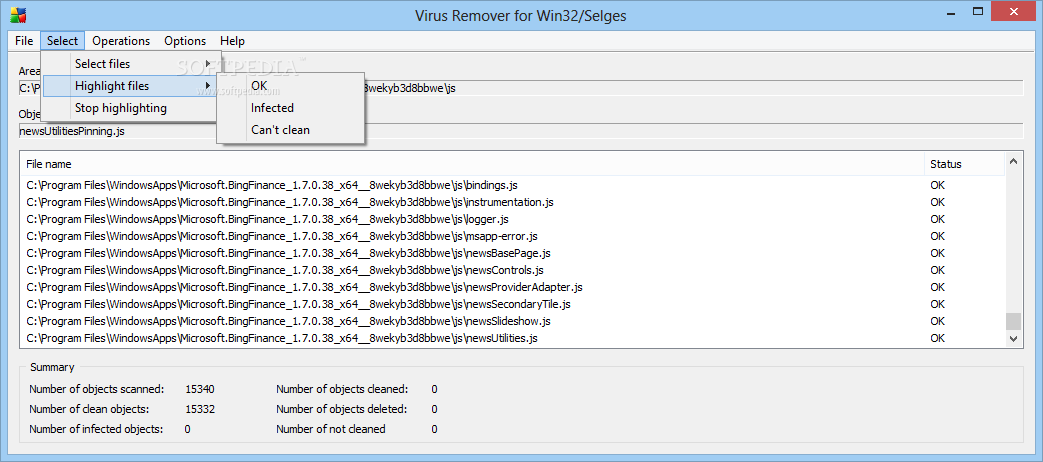The image size is (1043, 462).
Task: Click the clean objects value 15332
Action: (200, 409)
